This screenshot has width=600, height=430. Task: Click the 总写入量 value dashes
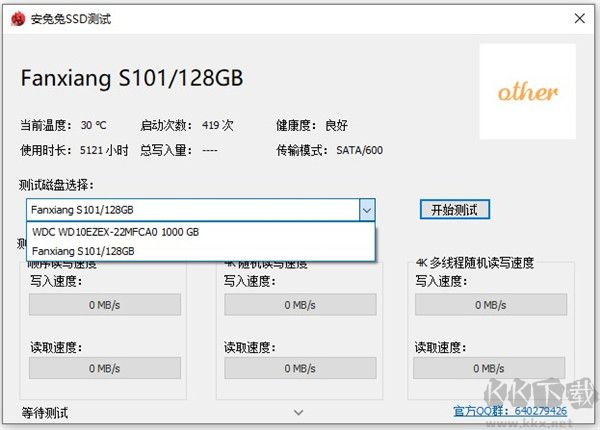click(210, 150)
